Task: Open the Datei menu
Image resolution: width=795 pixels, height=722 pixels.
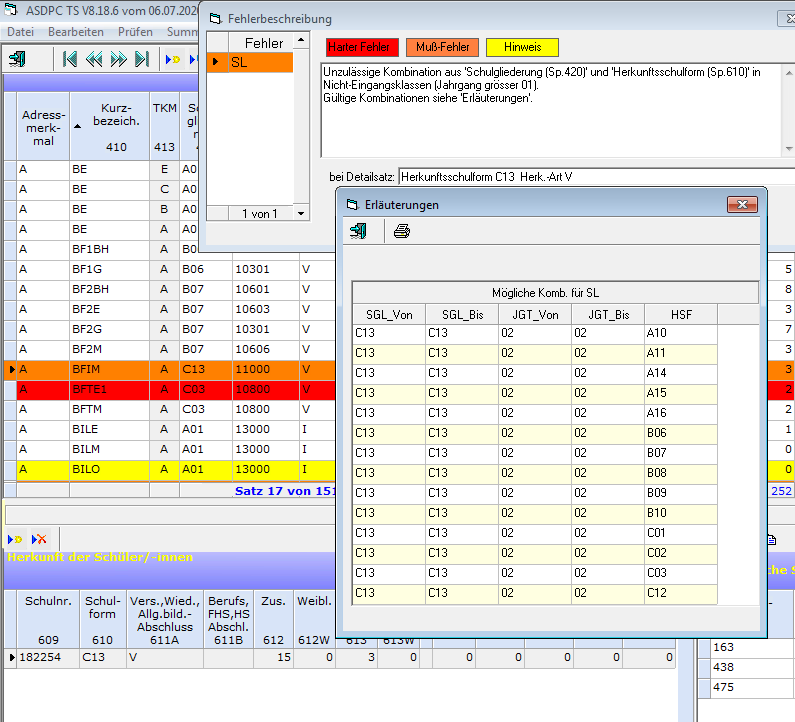Action: pyautogui.click(x=21, y=32)
